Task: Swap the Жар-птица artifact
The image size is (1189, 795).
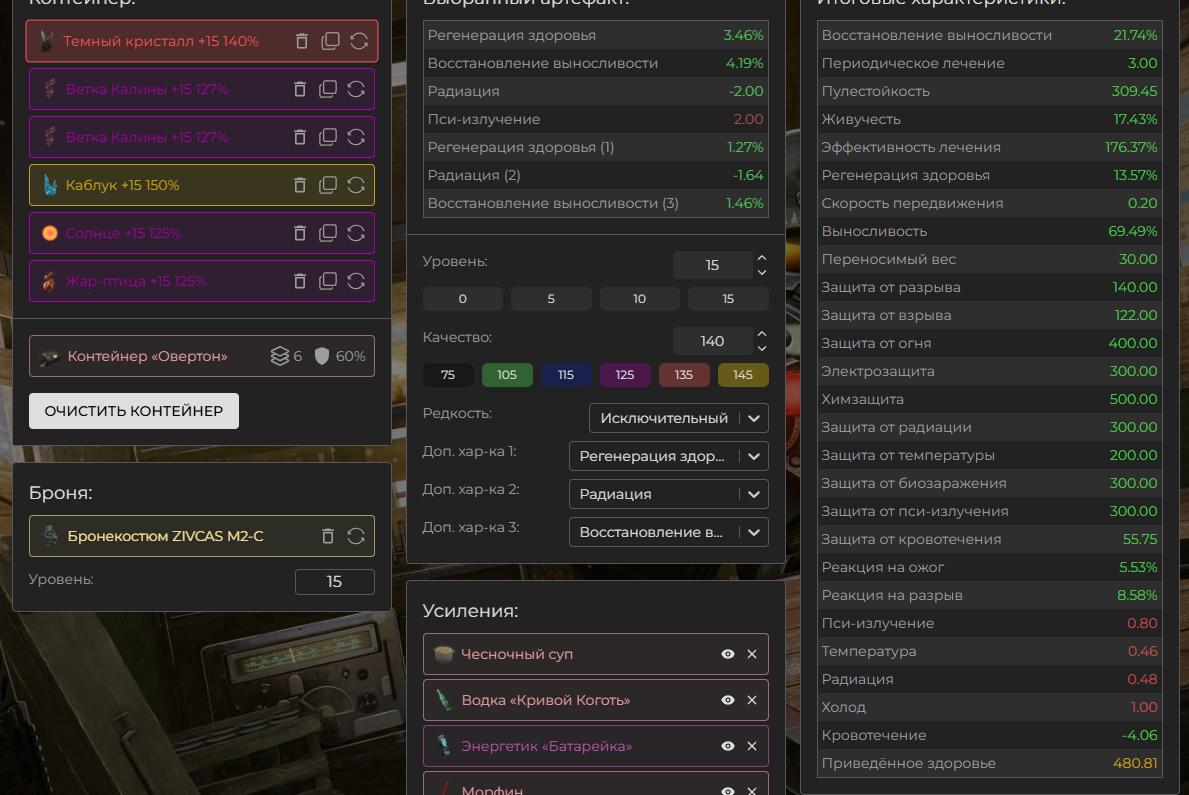Action: pyautogui.click(x=356, y=281)
